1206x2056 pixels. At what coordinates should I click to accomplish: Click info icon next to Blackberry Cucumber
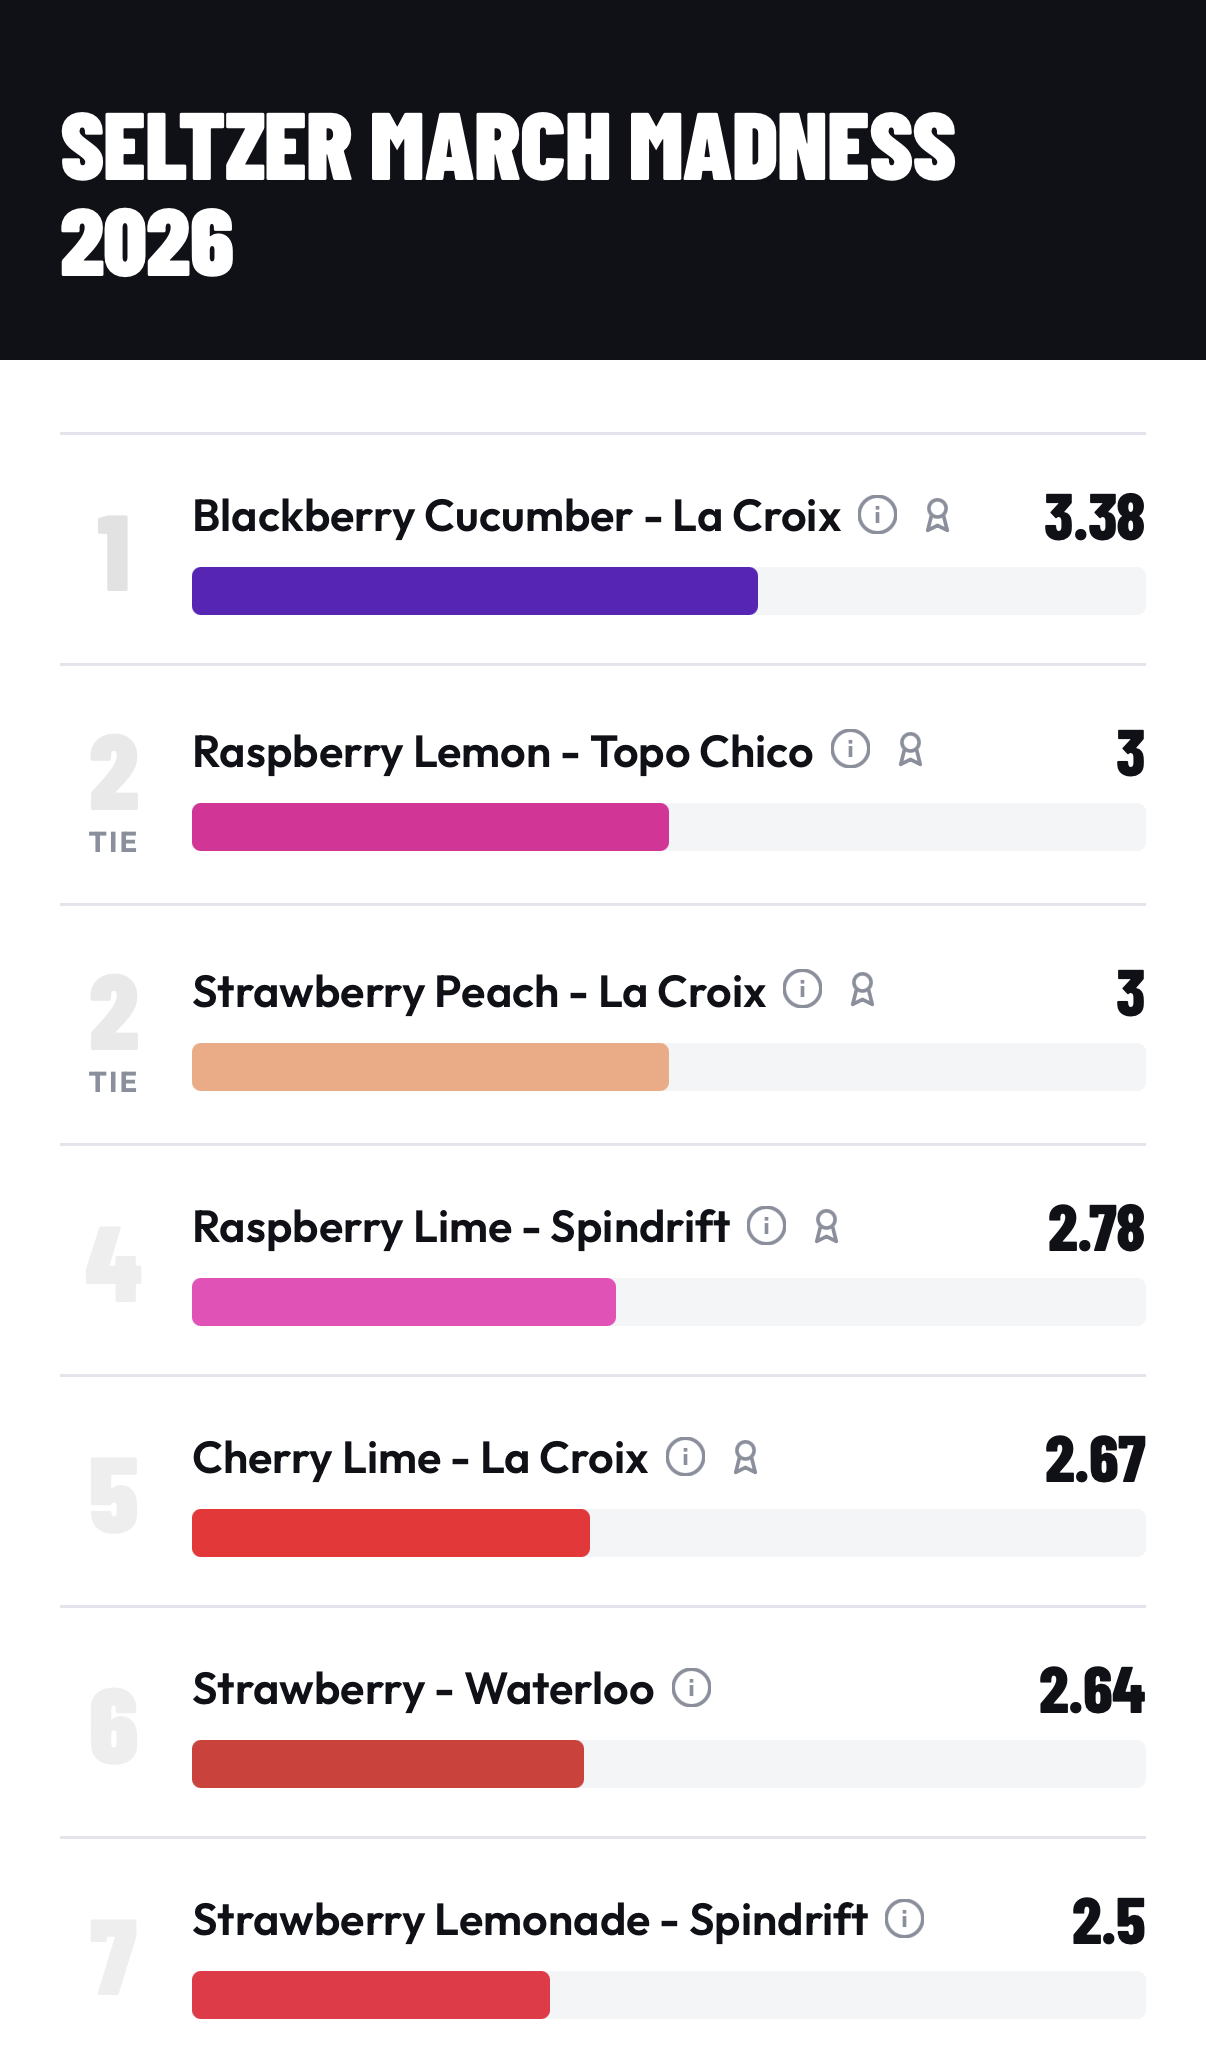[x=877, y=515]
